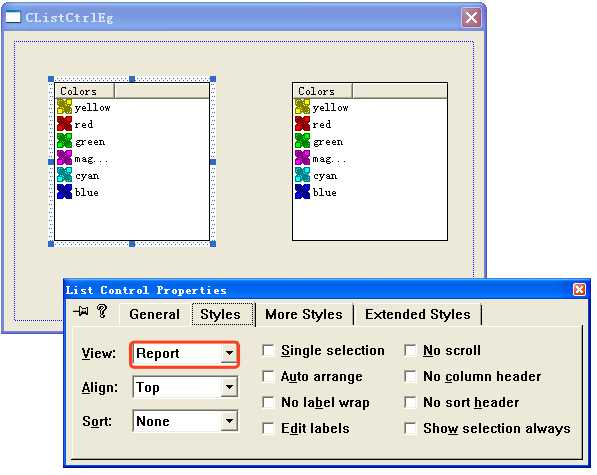The image size is (597, 475).
Task: Enable Single selection checkbox
Action: tap(268, 351)
